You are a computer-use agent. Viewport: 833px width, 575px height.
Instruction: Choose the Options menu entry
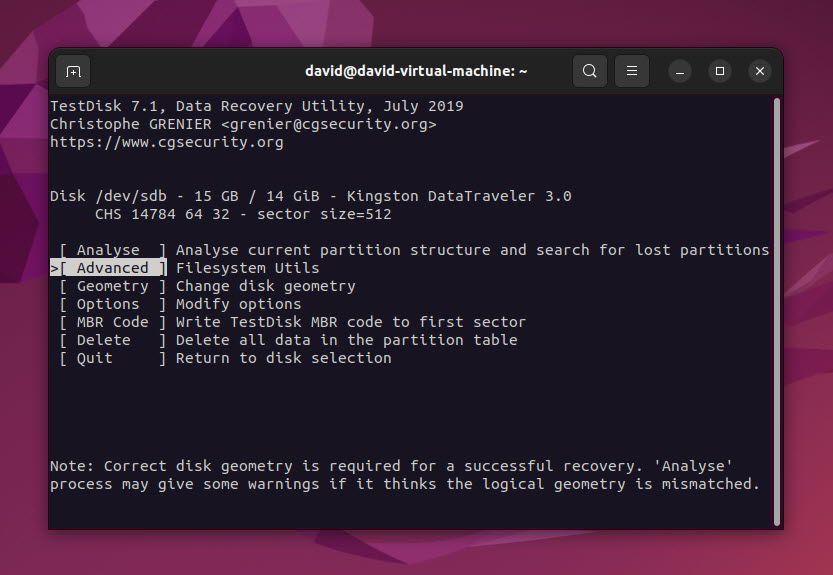coord(113,304)
